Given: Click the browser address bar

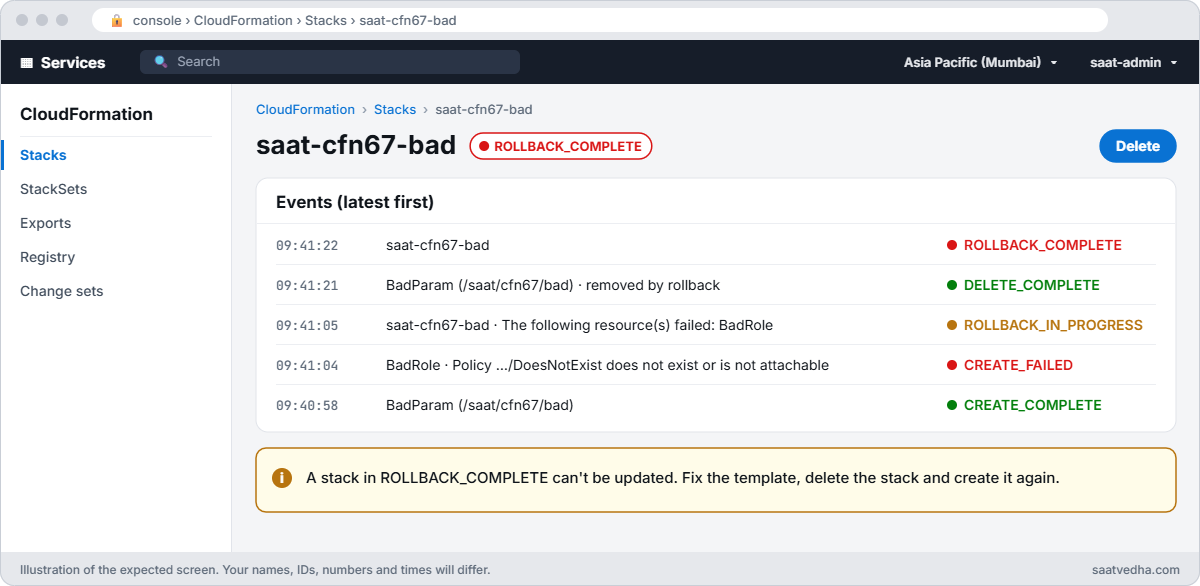Looking at the screenshot, I should (x=600, y=20).
